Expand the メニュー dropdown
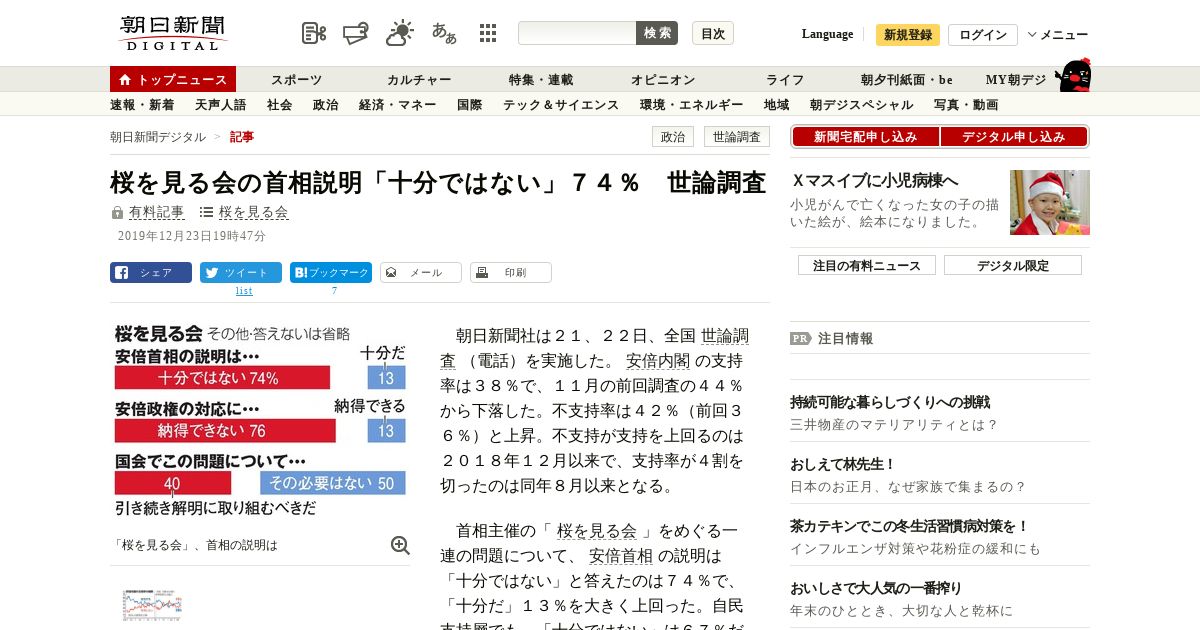Image resolution: width=1200 pixels, height=630 pixels. (1058, 35)
